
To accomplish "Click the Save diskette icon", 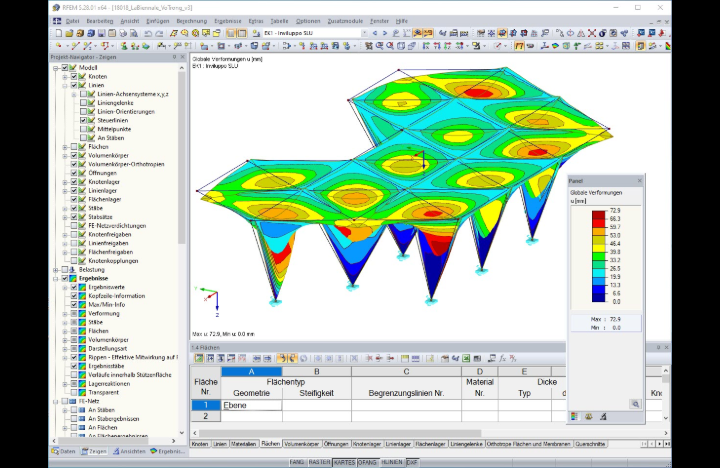I will (101, 33).
